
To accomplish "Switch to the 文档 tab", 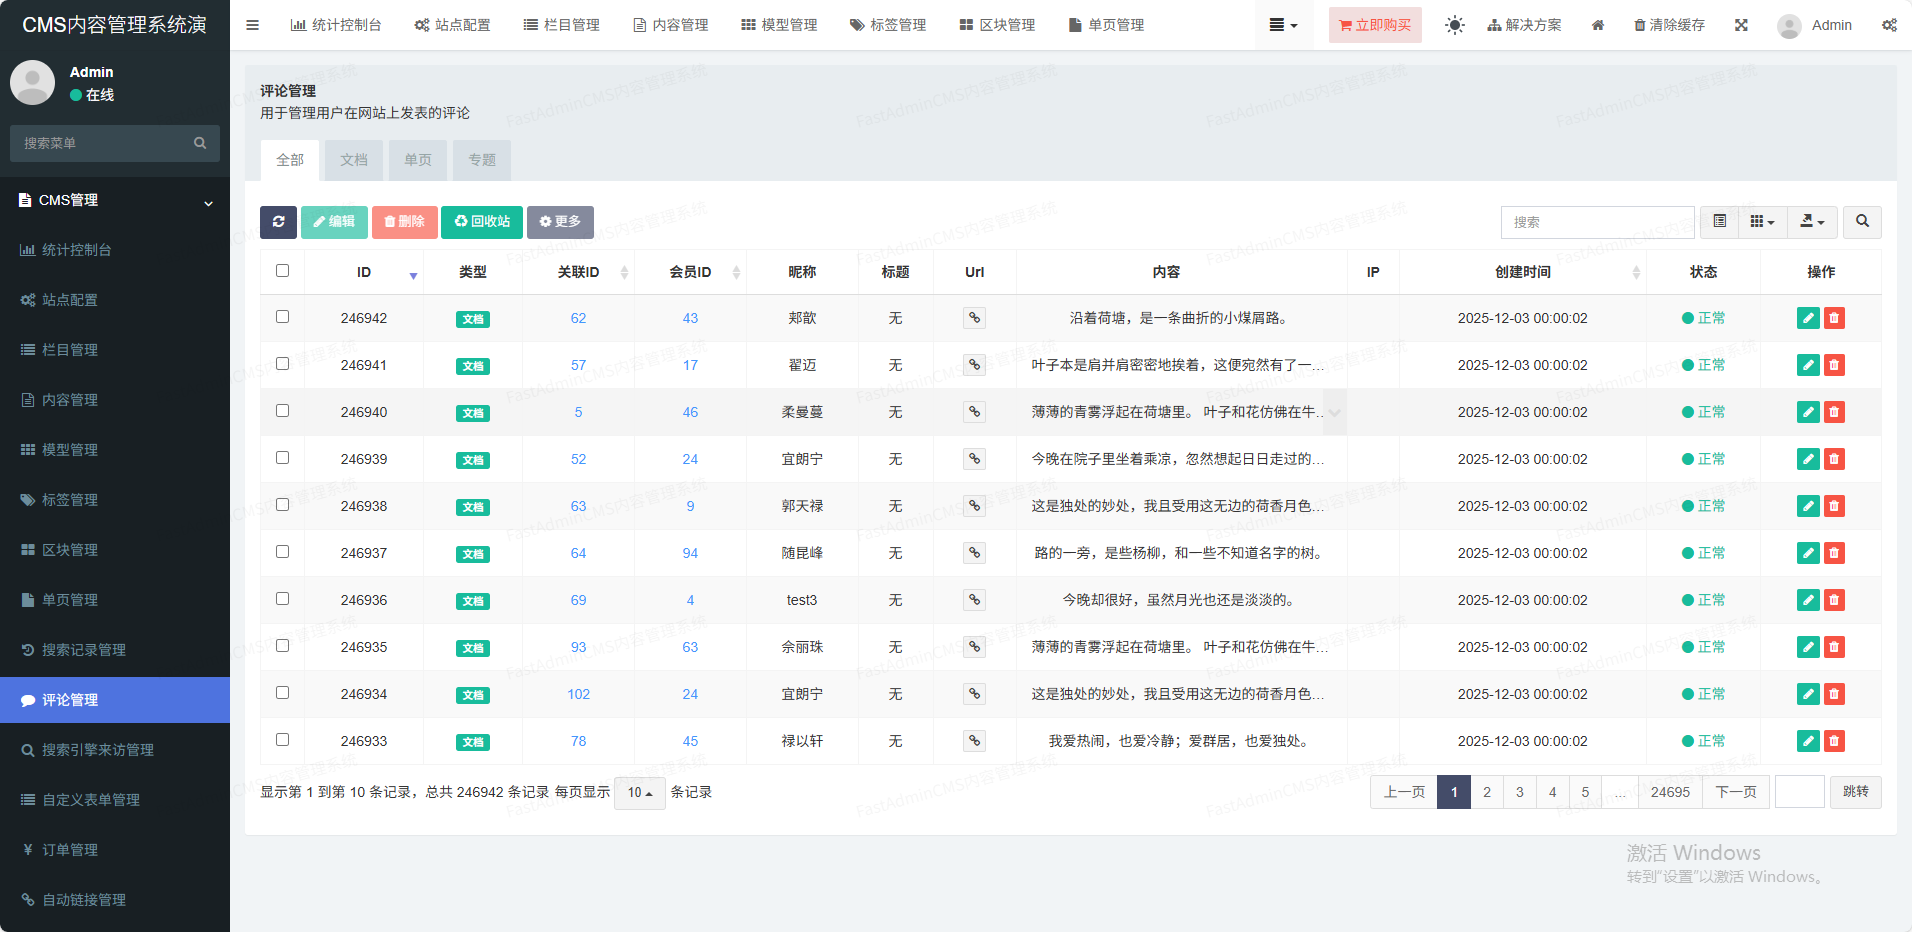I will click(354, 160).
